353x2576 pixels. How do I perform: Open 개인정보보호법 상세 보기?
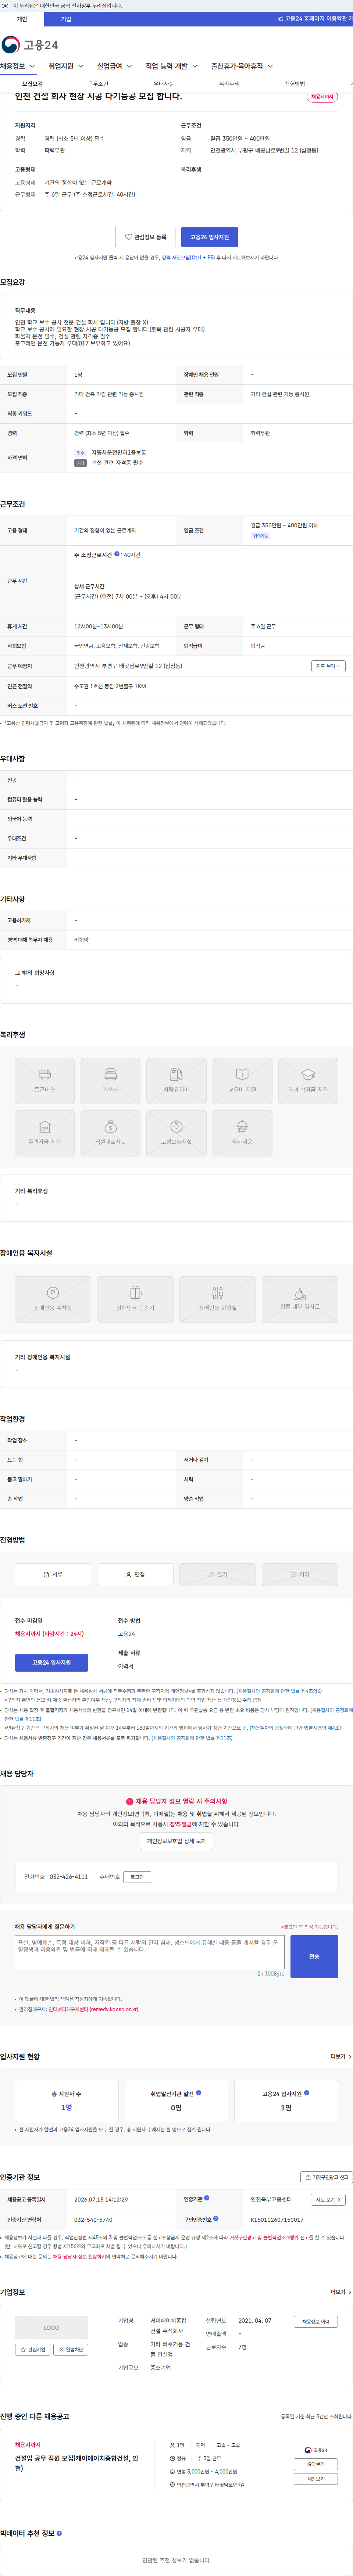[x=177, y=1841]
